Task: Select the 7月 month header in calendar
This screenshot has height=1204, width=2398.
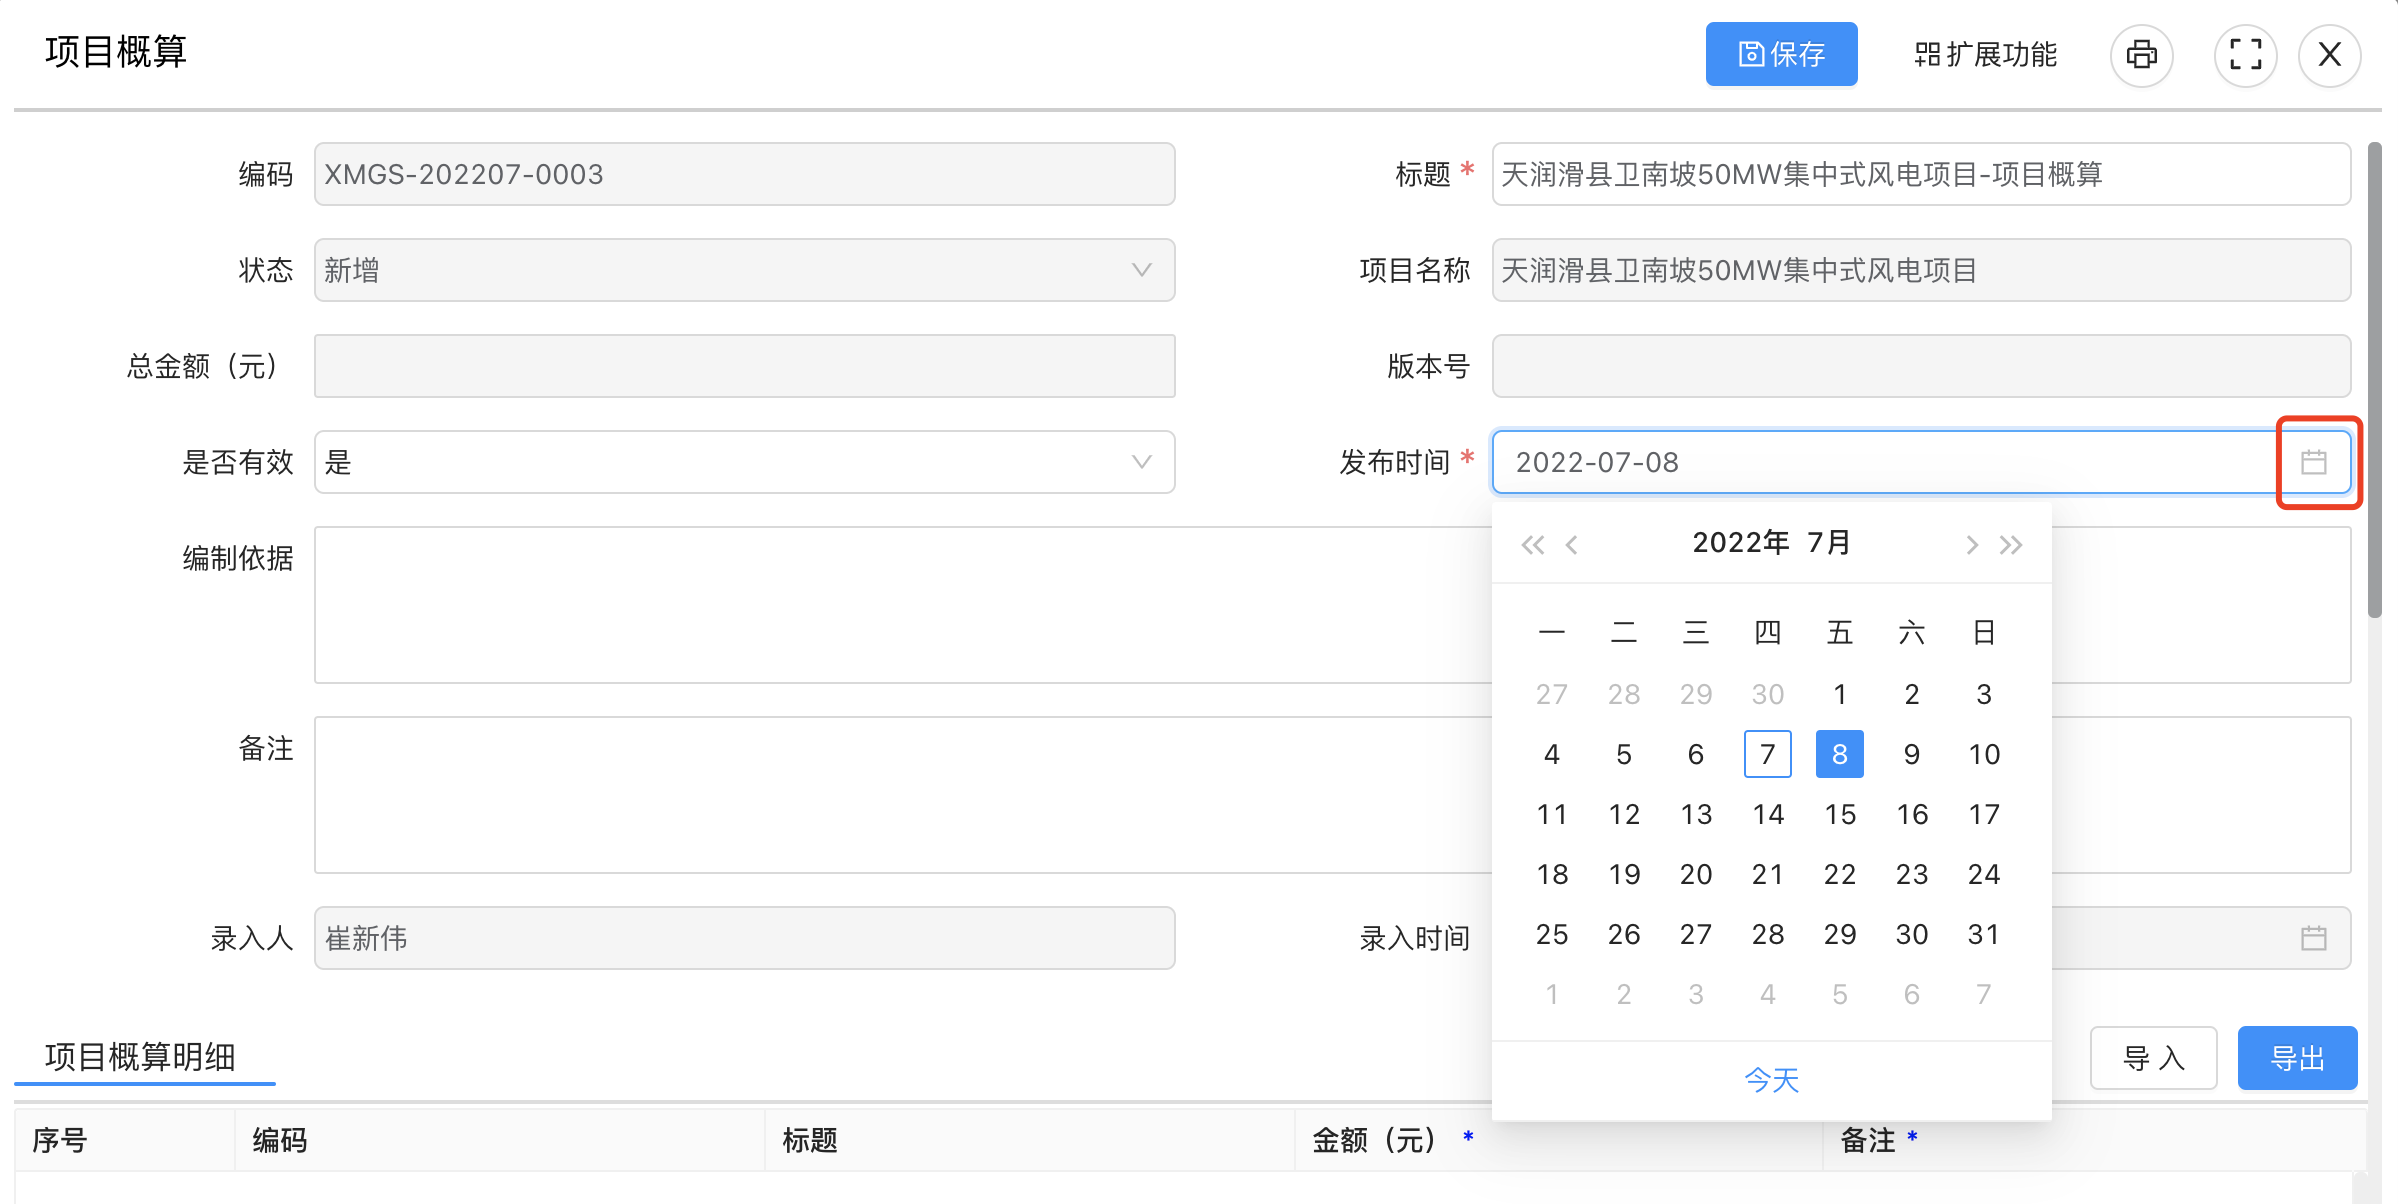Action: [1829, 543]
